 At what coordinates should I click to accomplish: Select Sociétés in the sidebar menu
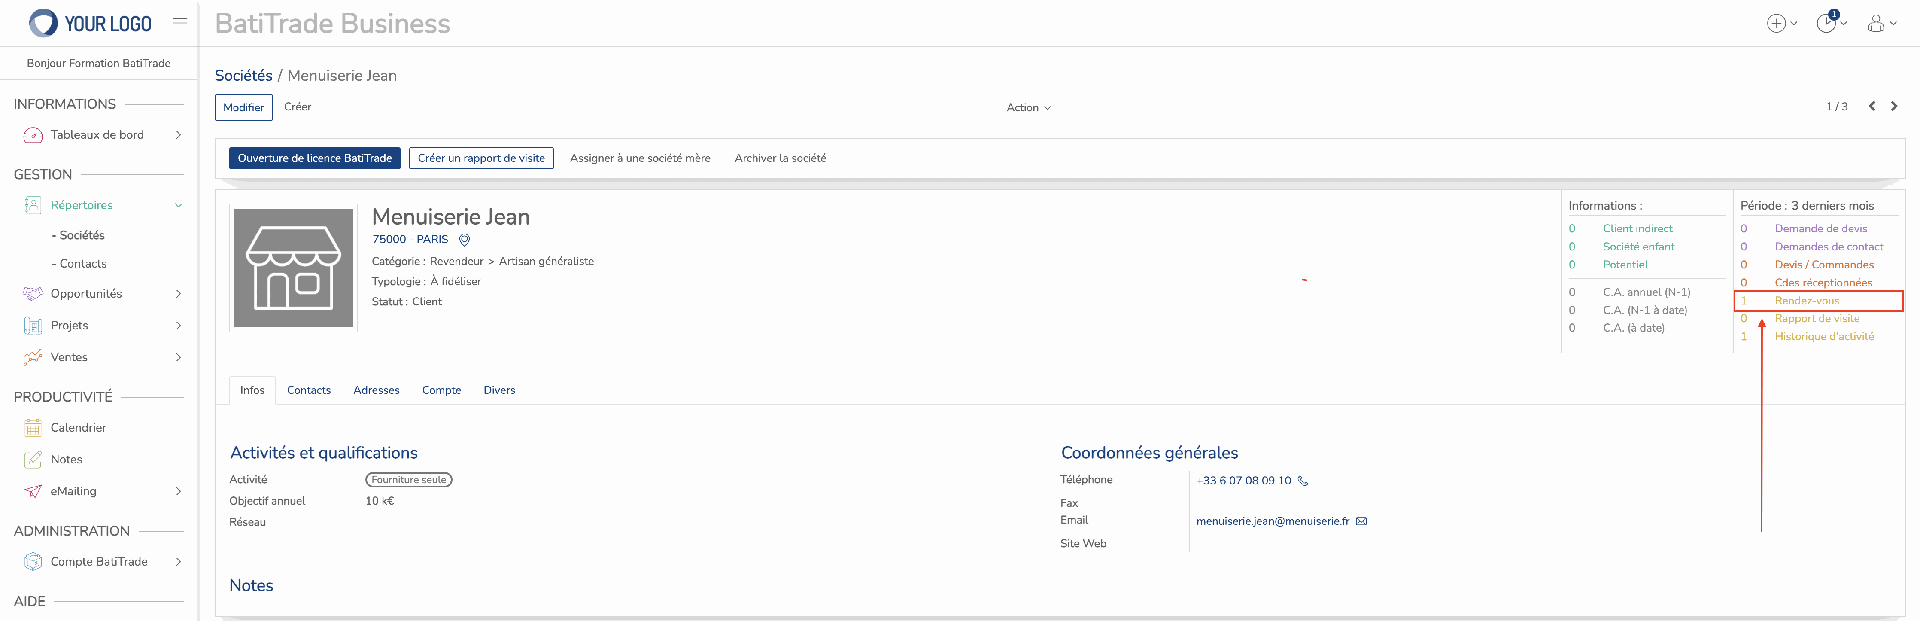pyautogui.click(x=82, y=235)
